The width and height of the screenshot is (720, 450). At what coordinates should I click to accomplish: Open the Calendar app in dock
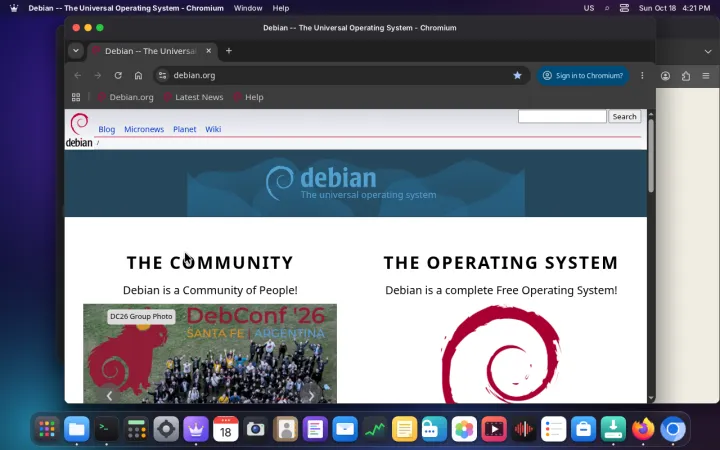click(x=225, y=429)
